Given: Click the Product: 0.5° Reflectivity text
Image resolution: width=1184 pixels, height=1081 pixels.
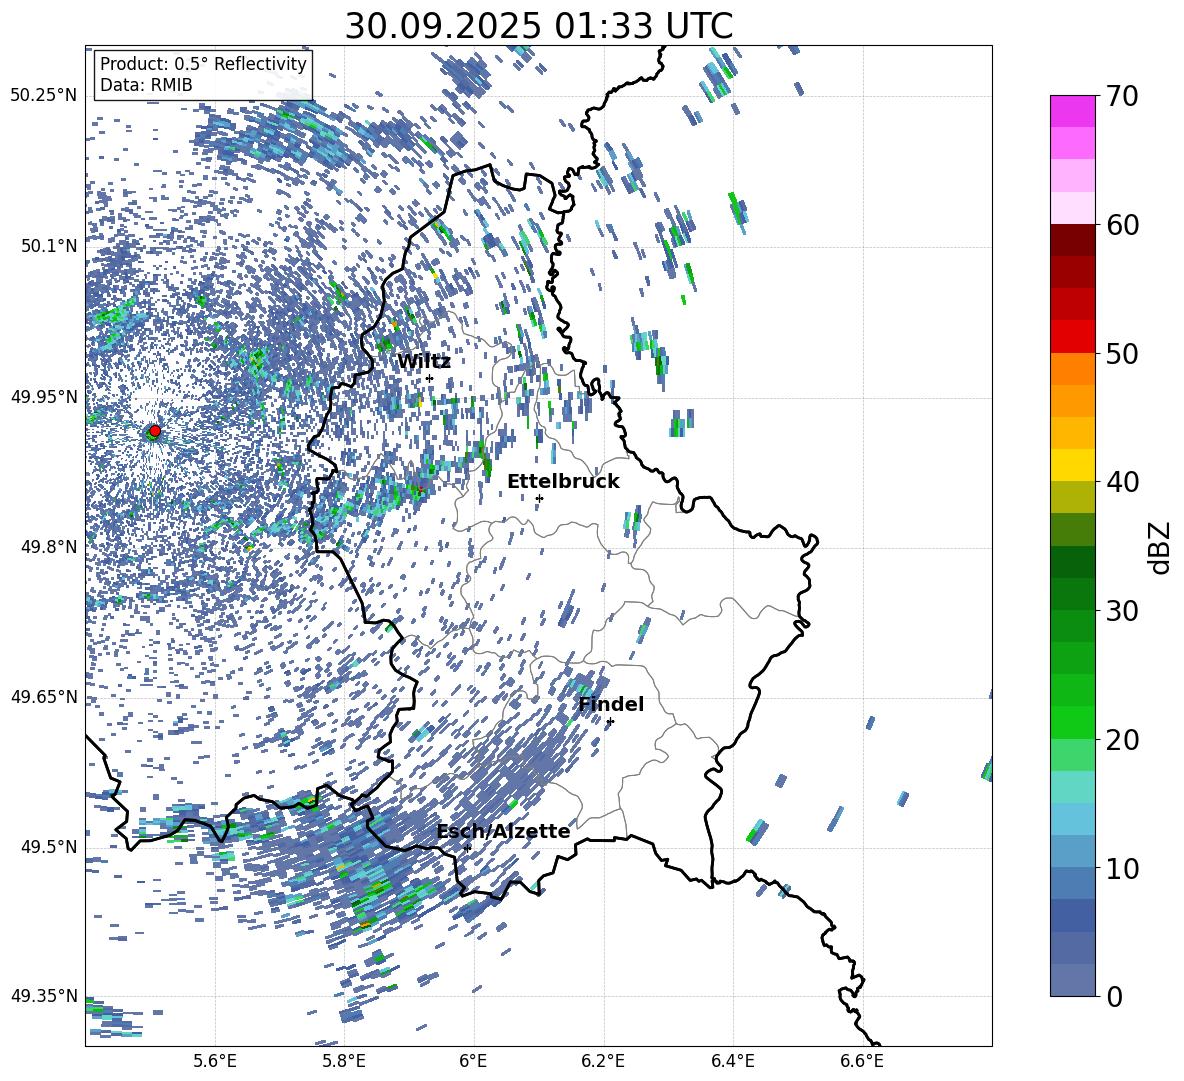Looking at the screenshot, I should [203, 63].
